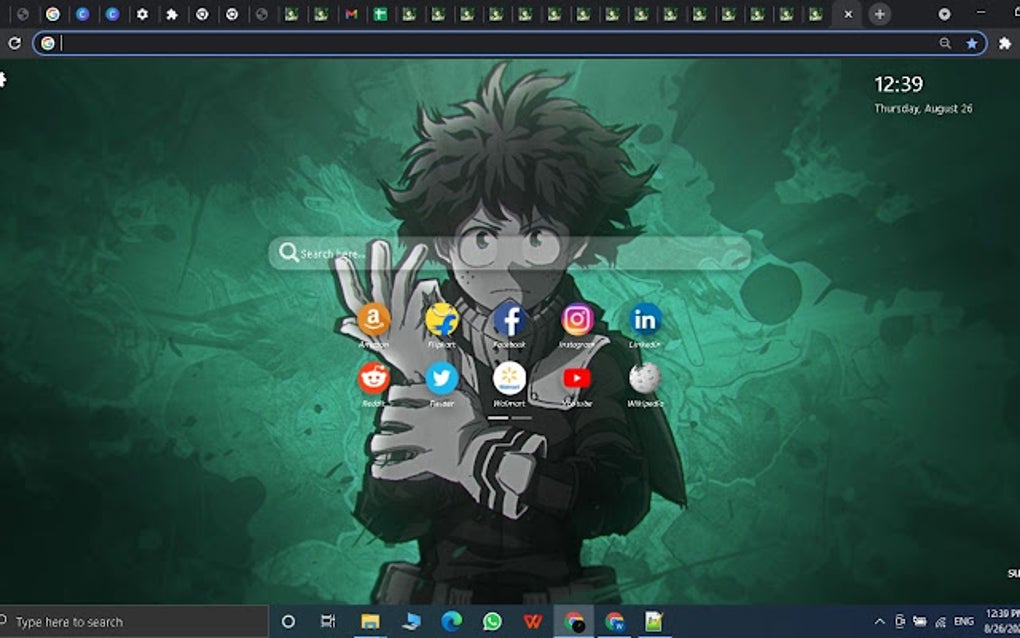The width and height of the screenshot is (1020, 638).
Task: Click the reload page button
Action: (14, 43)
